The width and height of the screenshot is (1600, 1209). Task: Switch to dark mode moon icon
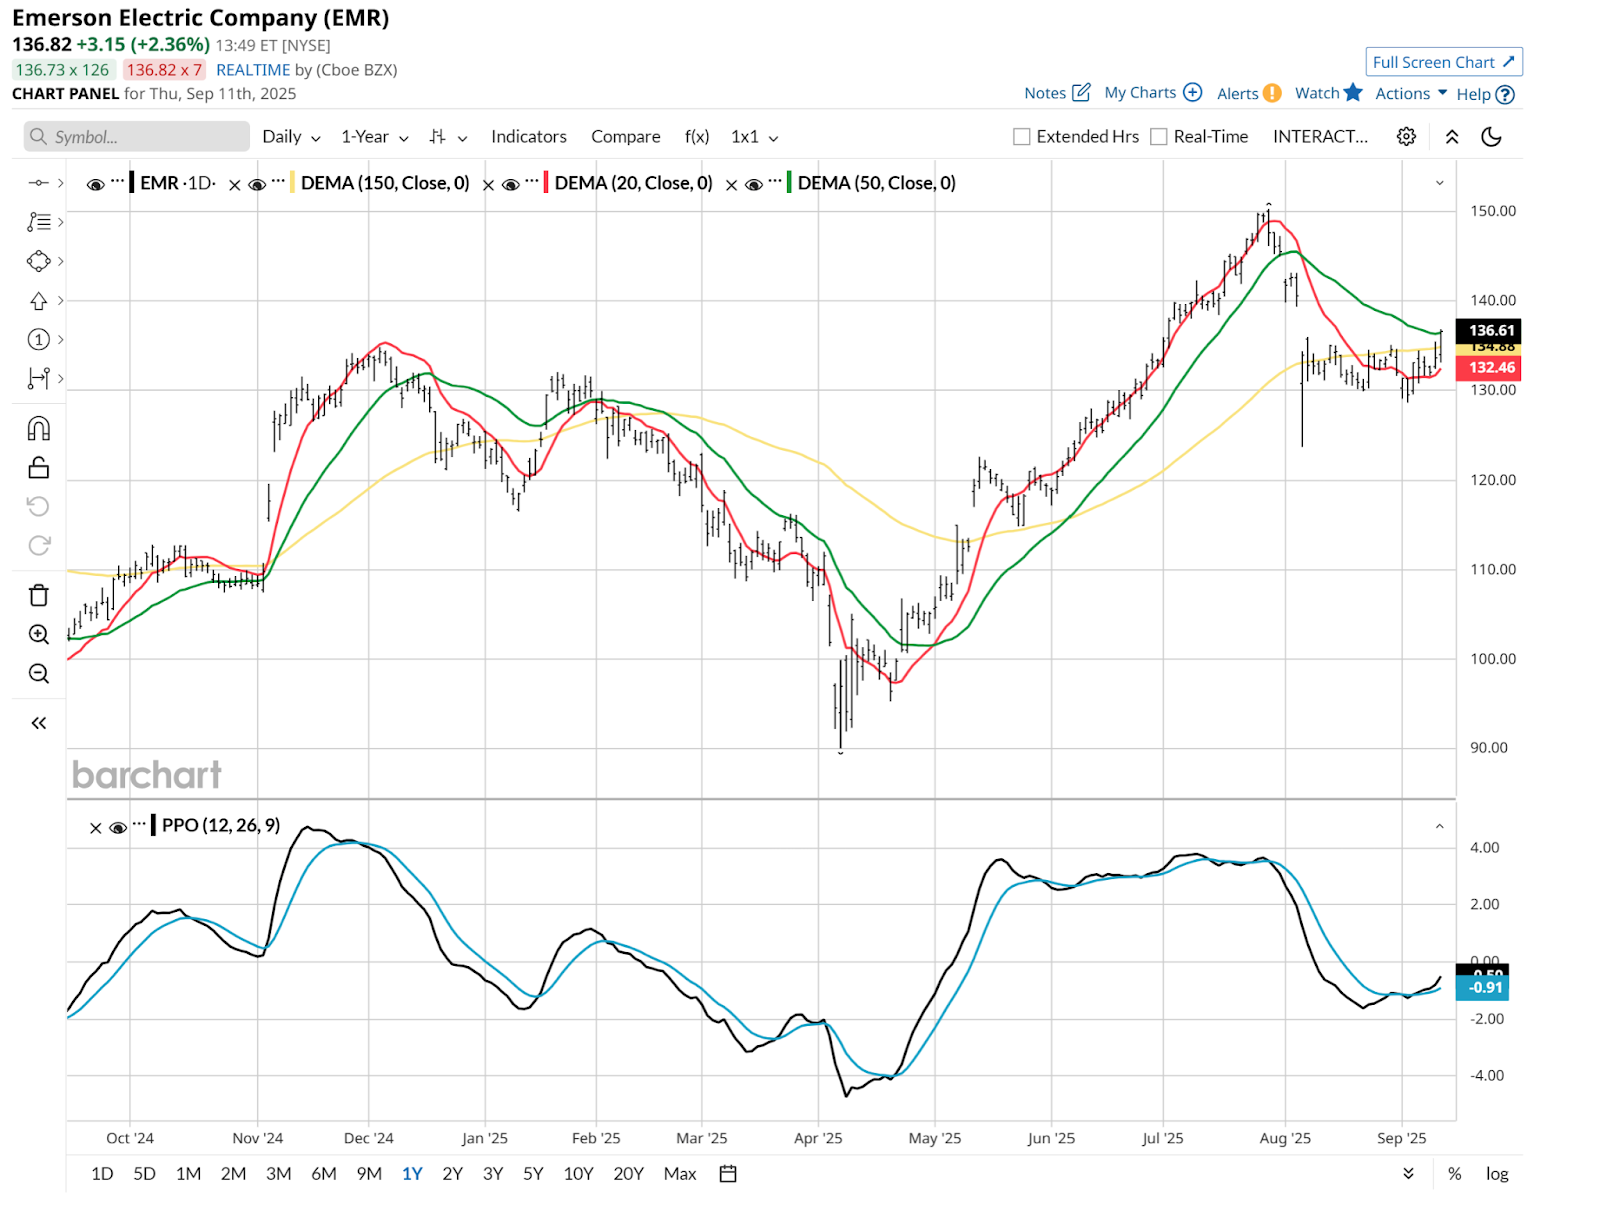(1491, 137)
